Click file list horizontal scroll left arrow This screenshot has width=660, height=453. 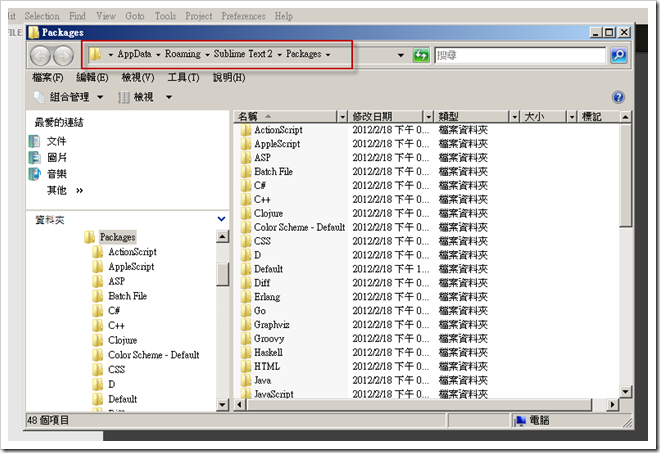pos(240,405)
